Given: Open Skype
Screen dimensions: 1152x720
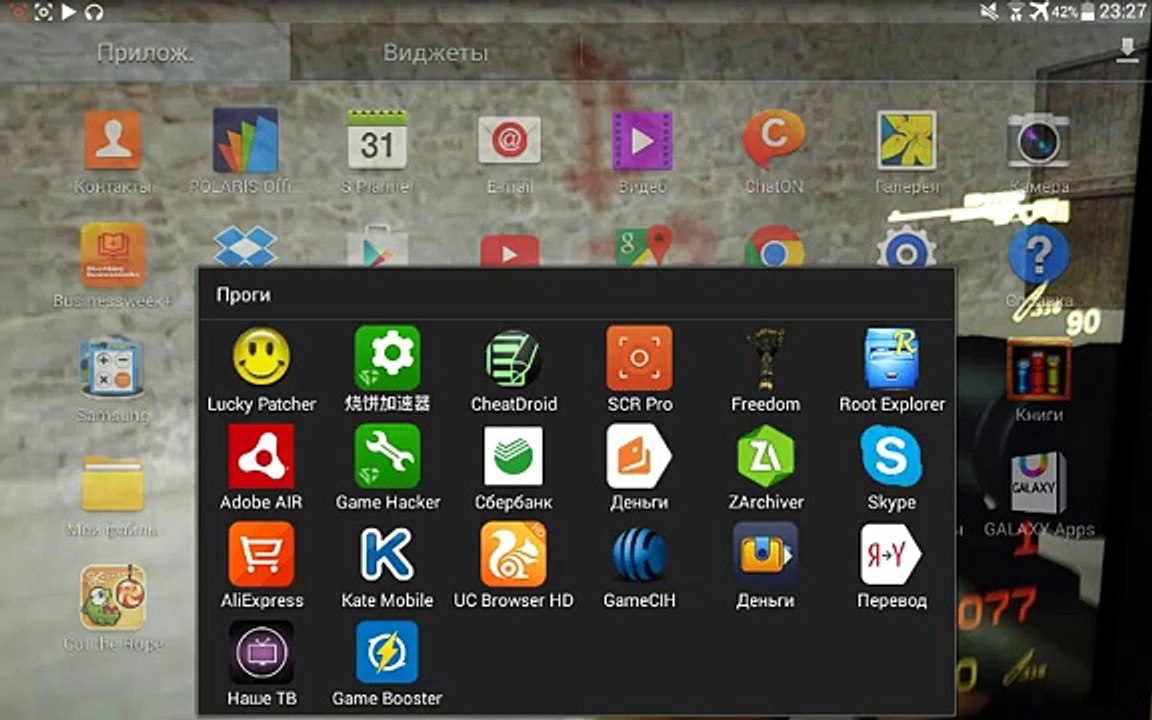Looking at the screenshot, I should click(x=891, y=456).
